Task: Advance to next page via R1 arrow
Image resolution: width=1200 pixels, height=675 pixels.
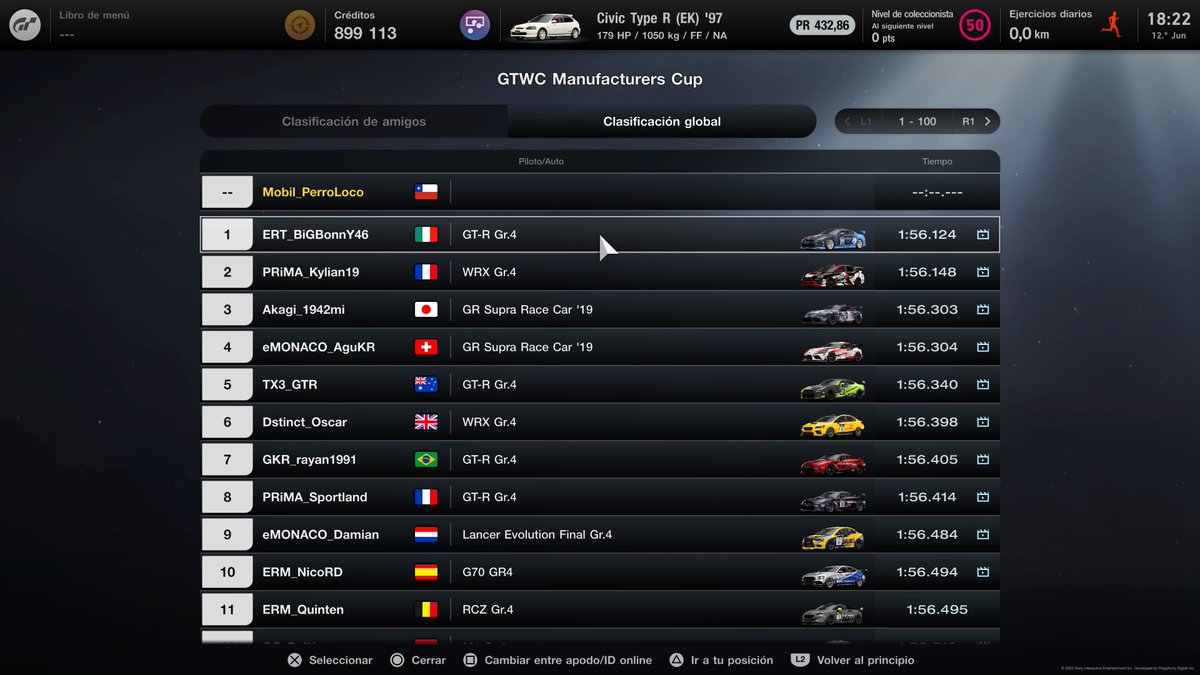Action: (985, 121)
